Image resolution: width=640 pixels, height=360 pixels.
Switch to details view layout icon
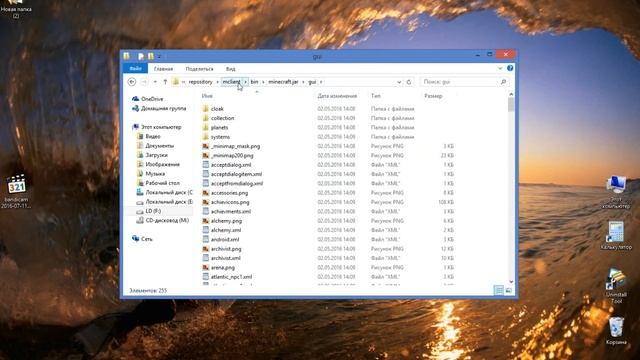click(x=498, y=290)
